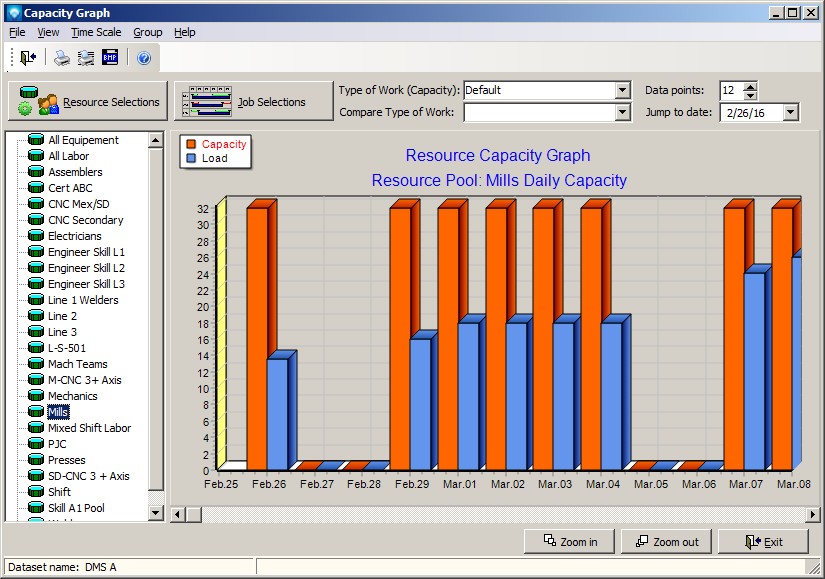Select the Mills resource in list

click(58, 412)
